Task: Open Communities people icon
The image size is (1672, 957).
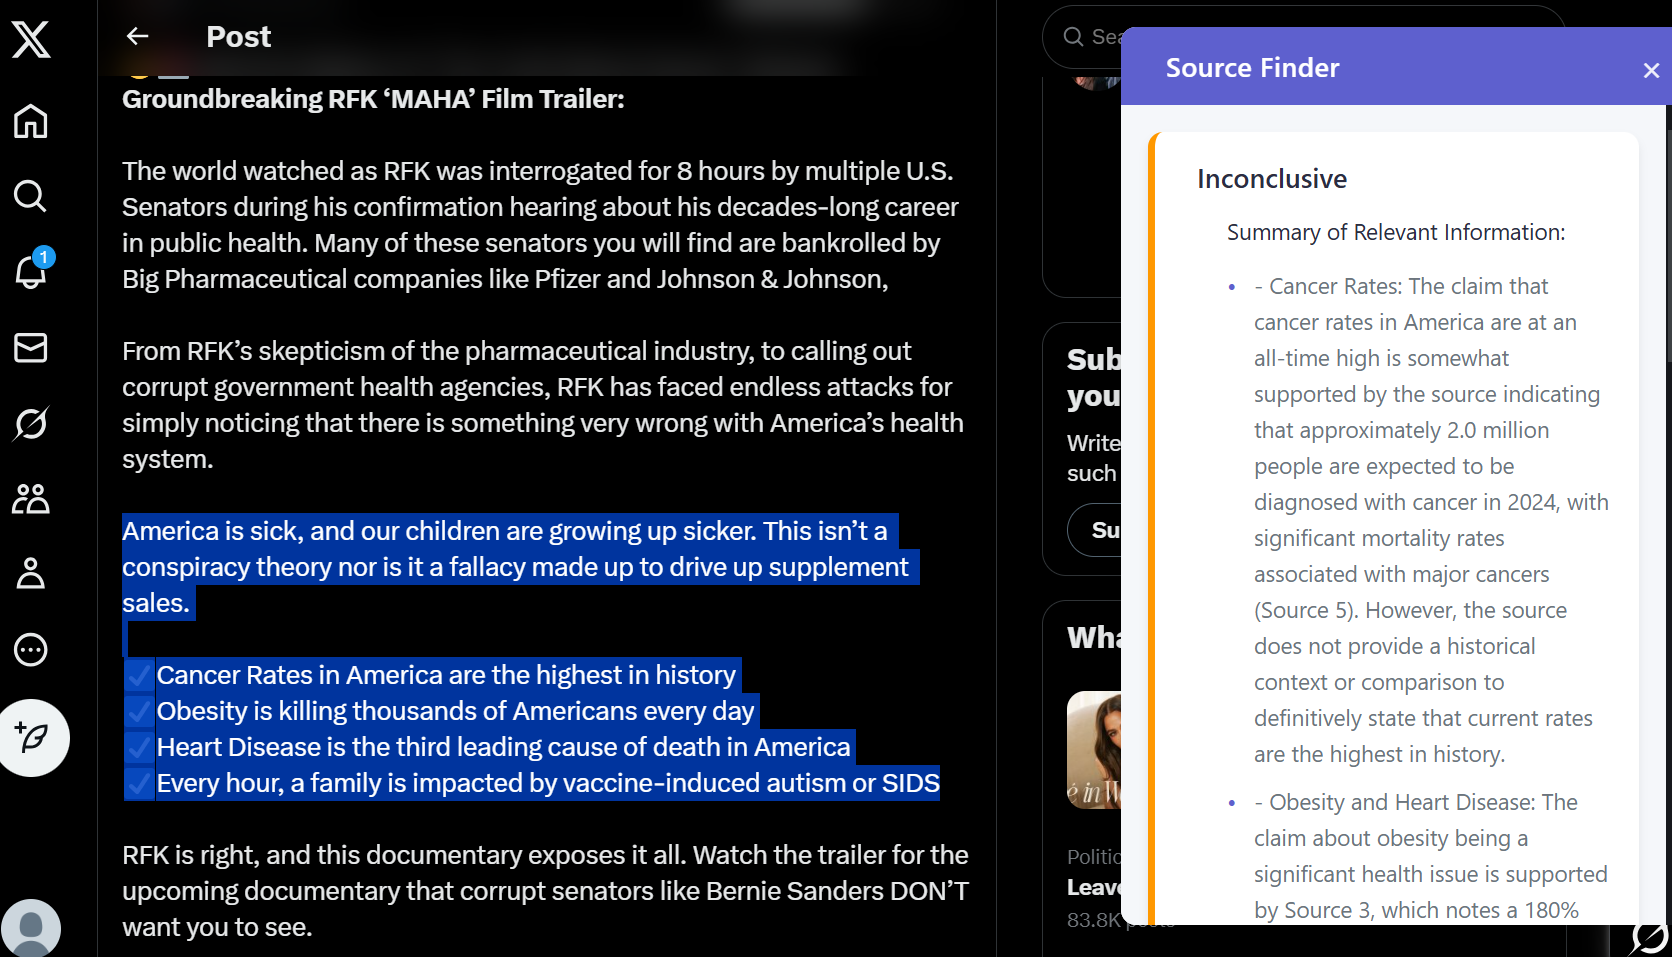Action: click(31, 498)
